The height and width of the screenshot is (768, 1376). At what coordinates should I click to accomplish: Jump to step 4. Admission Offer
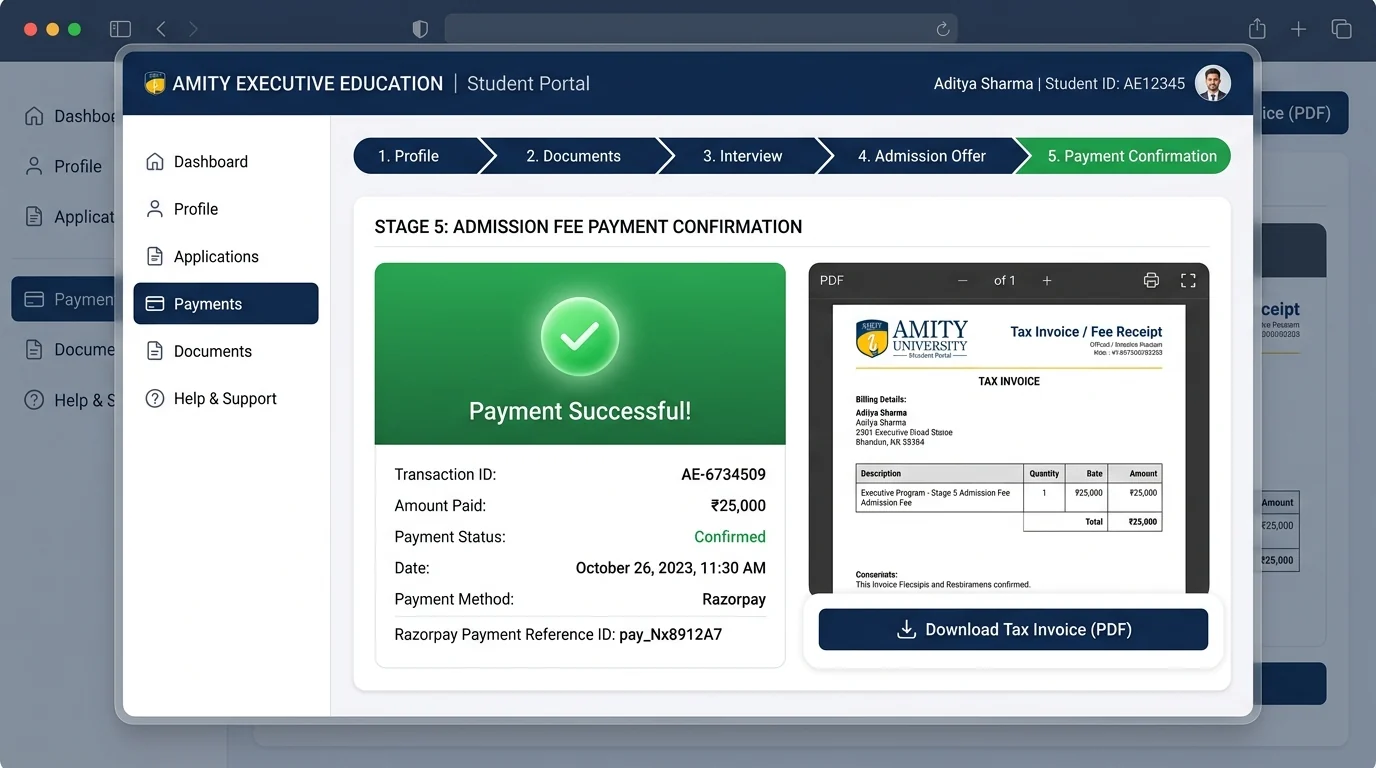pyautogui.click(x=922, y=156)
